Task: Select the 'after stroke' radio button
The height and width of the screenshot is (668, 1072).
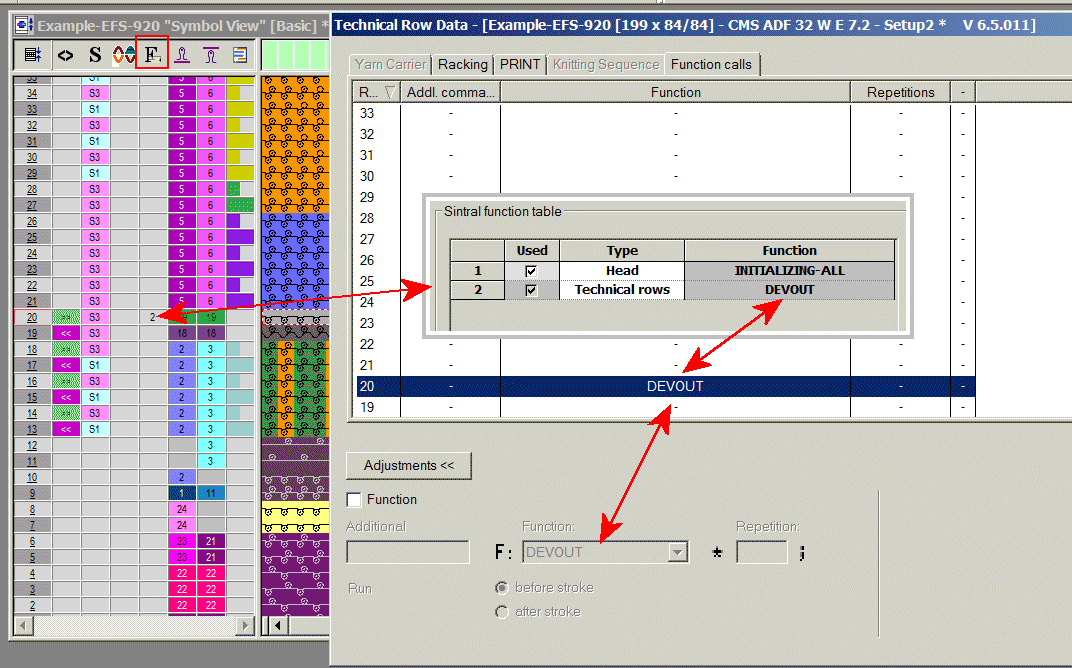Action: pyautogui.click(x=502, y=612)
